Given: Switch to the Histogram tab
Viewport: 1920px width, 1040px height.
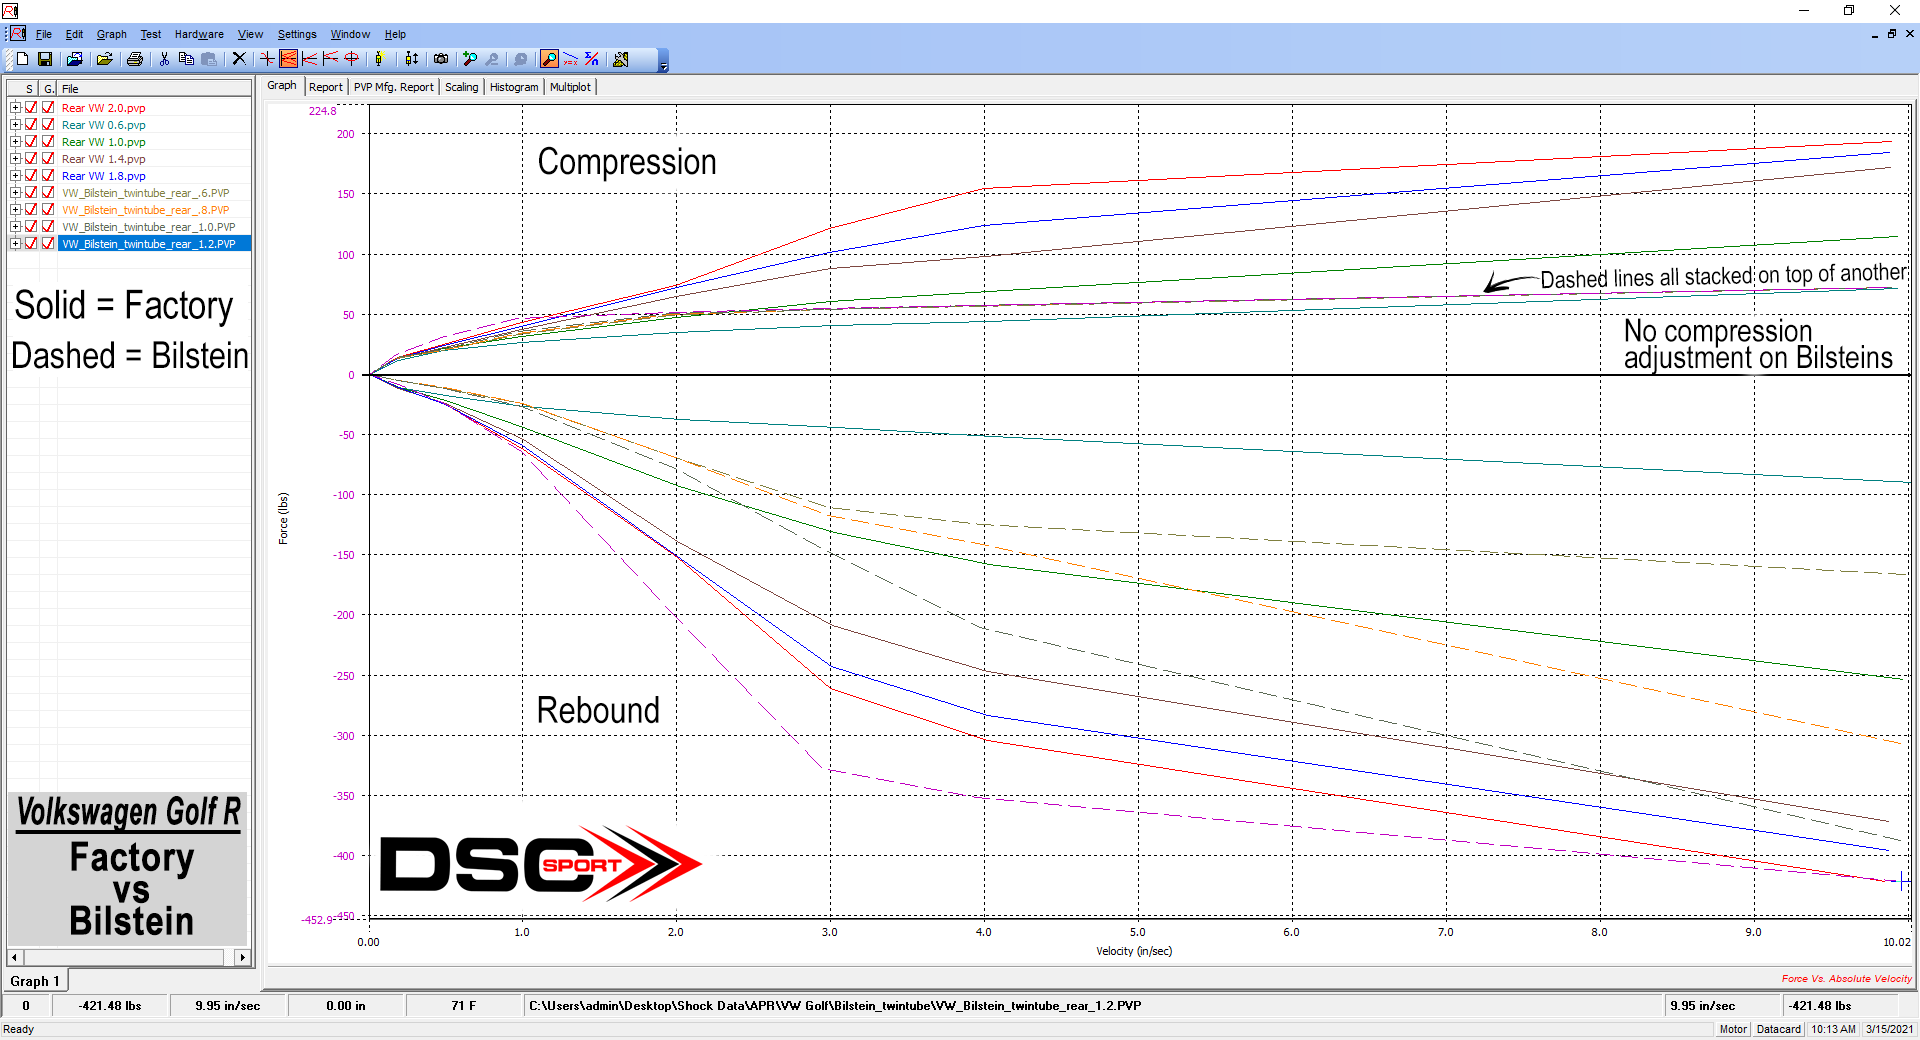Looking at the screenshot, I should [514, 87].
